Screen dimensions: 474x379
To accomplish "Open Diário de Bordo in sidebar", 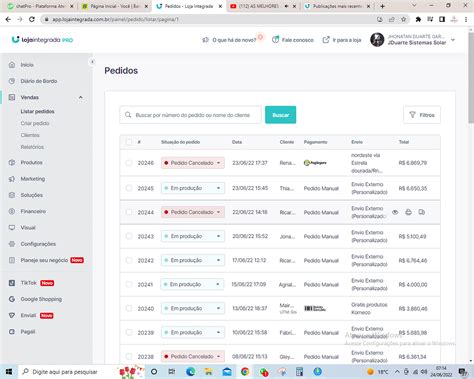I will (x=33, y=81).
